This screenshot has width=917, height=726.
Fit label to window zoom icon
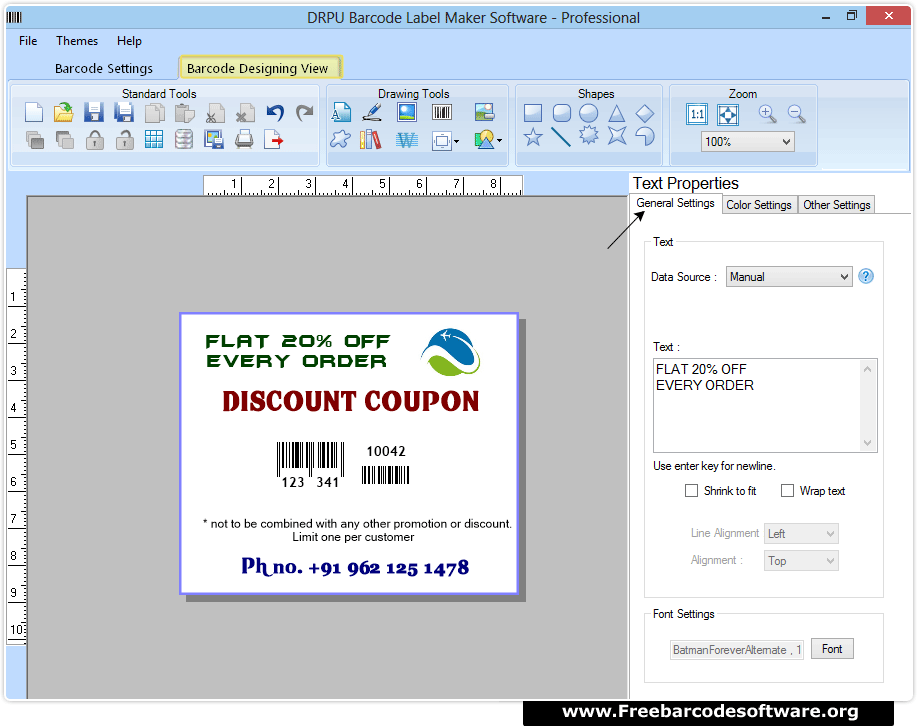tap(728, 114)
